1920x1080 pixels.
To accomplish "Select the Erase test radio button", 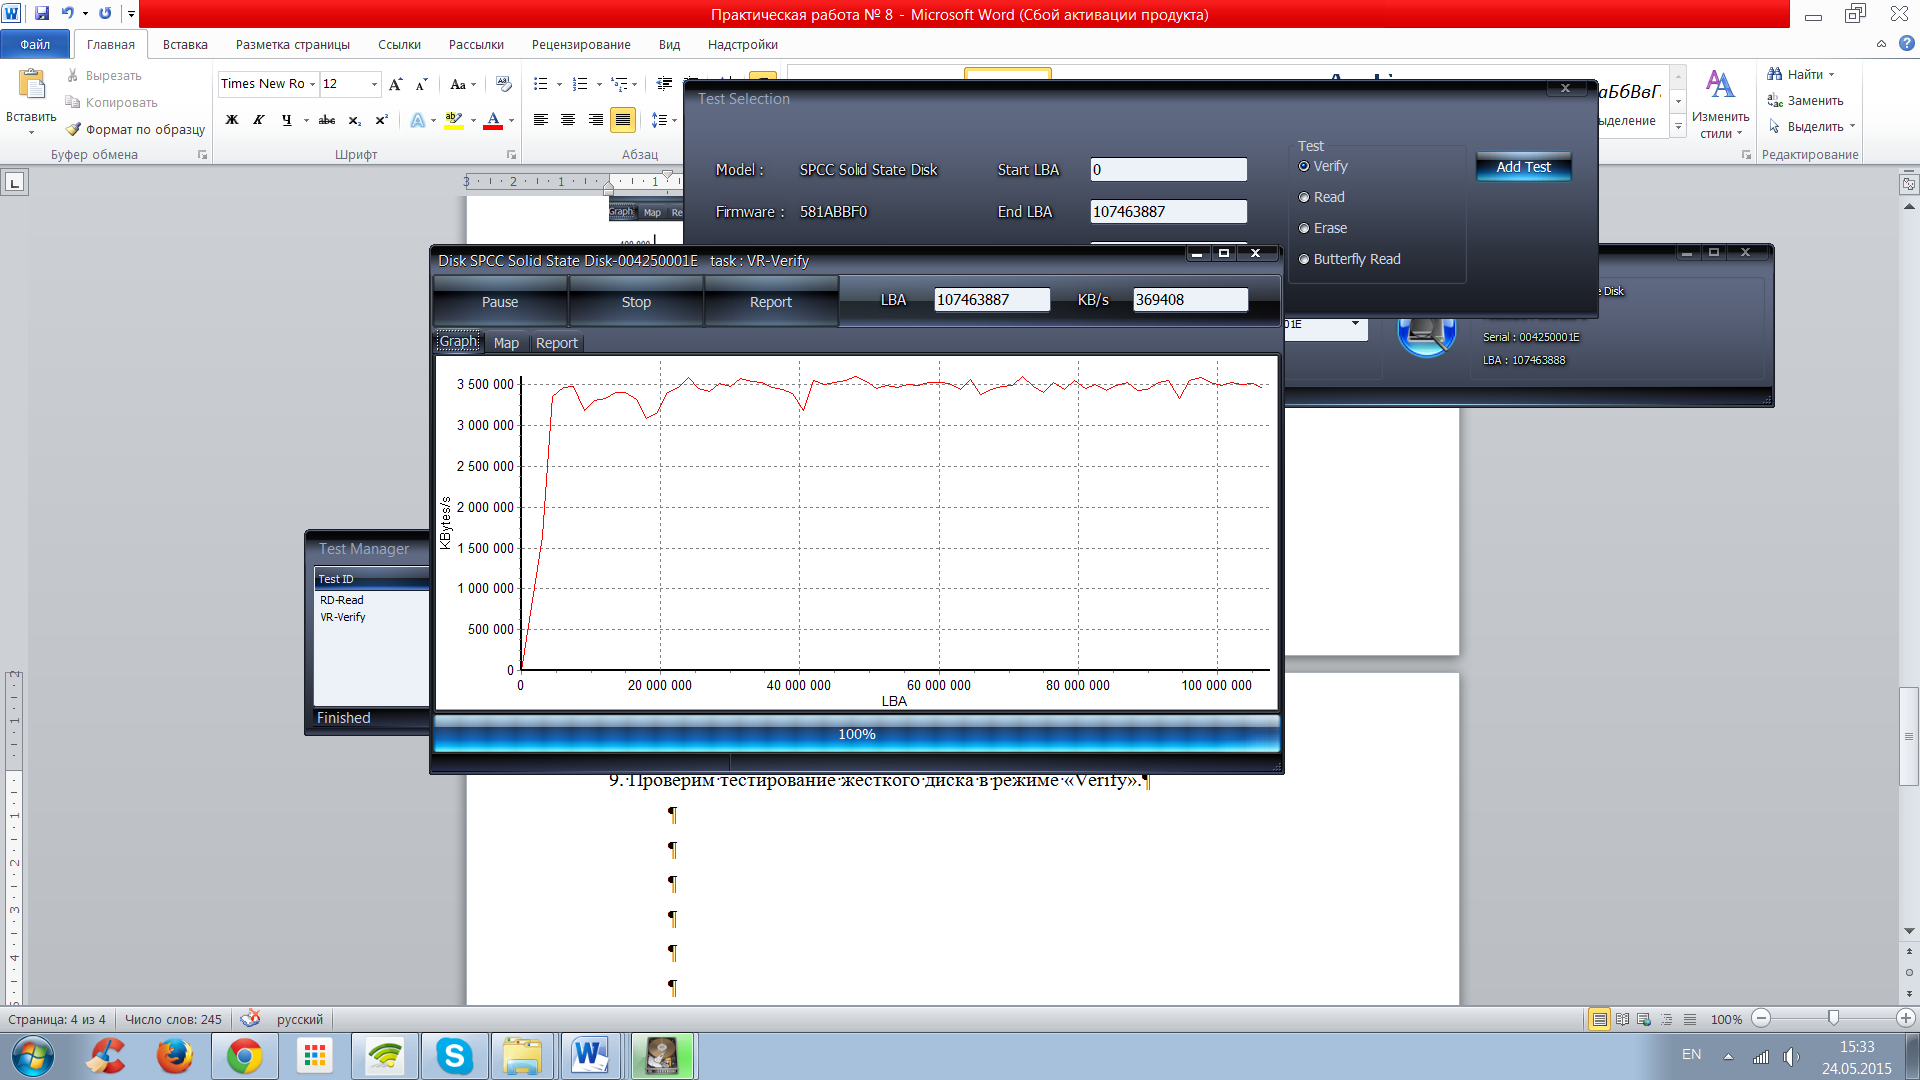I will 1304,228.
